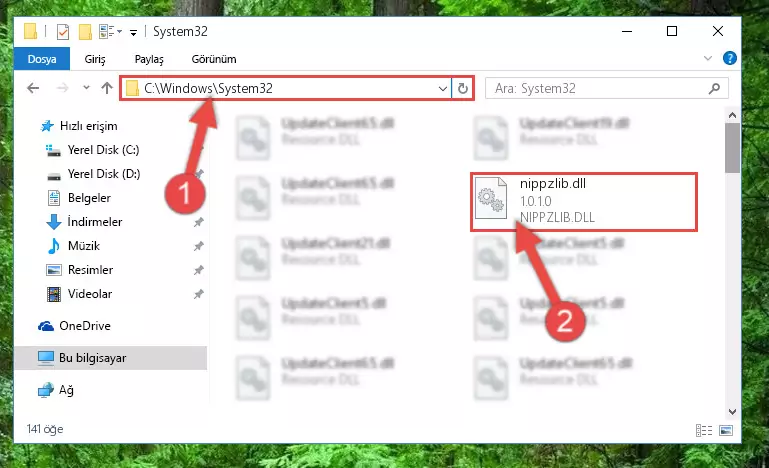Screen dimensions: 769x468
Task: Switch to details view layout
Action: 704,430
